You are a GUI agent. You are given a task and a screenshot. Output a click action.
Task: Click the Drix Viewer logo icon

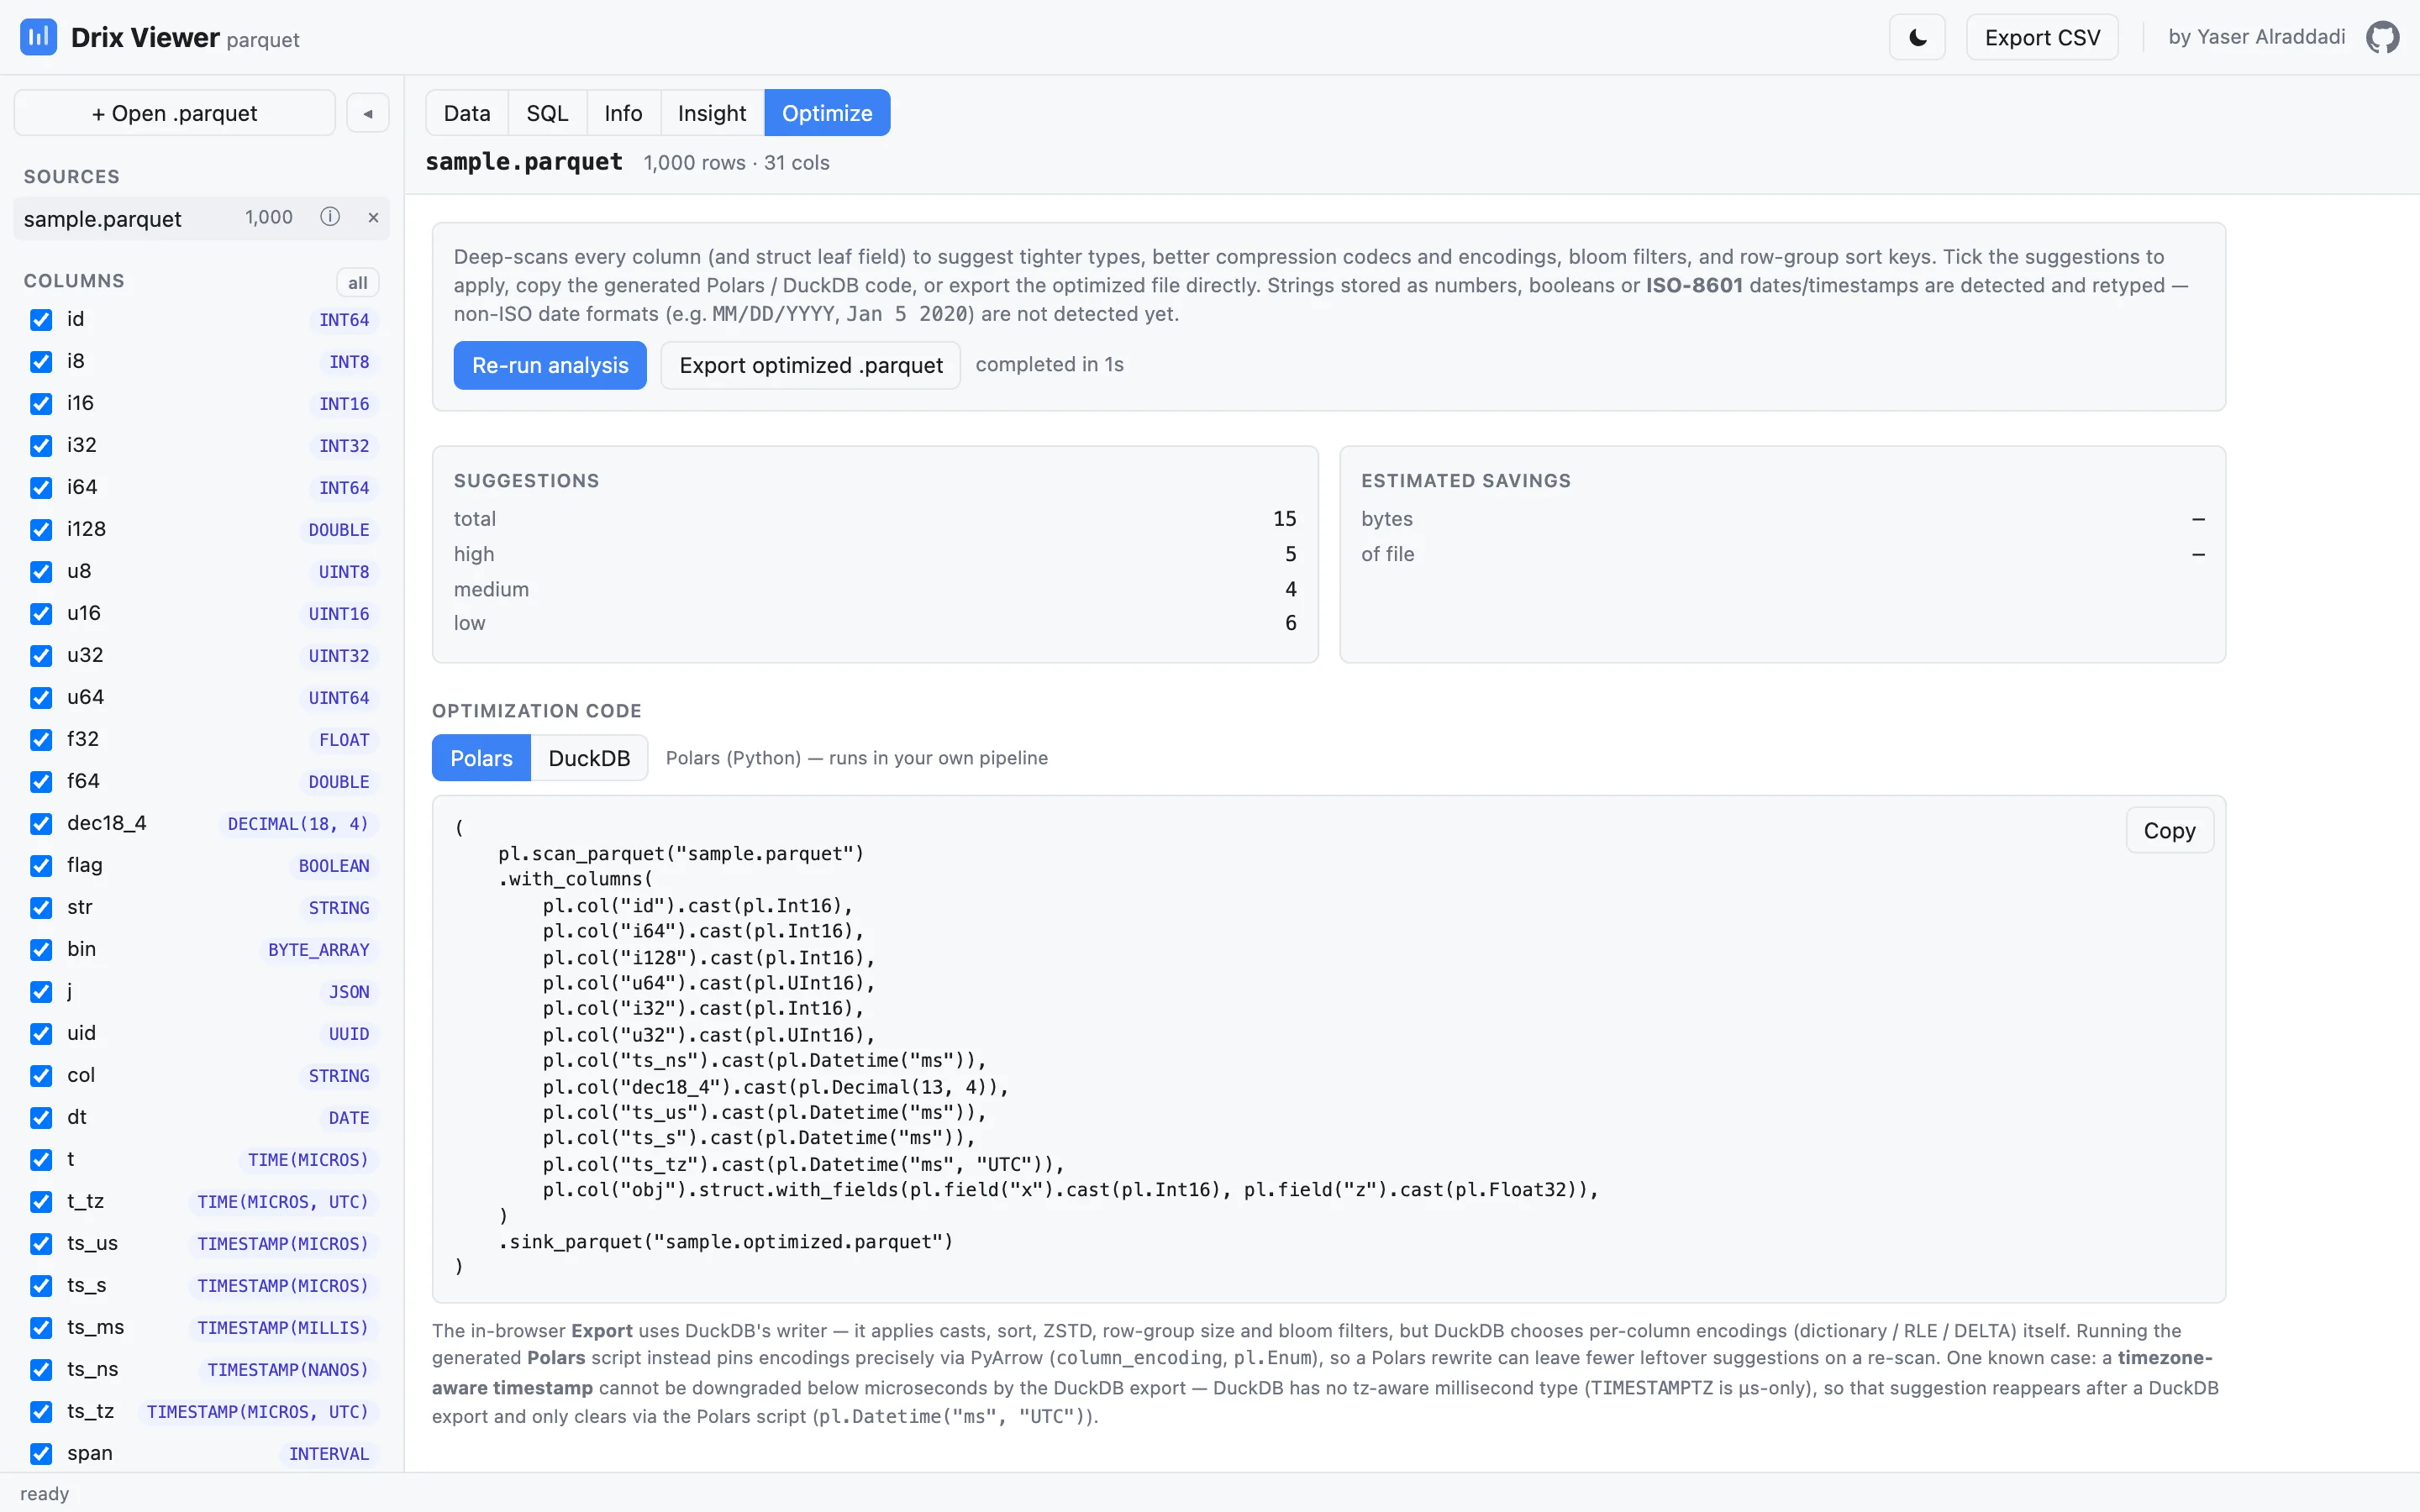pos(38,37)
